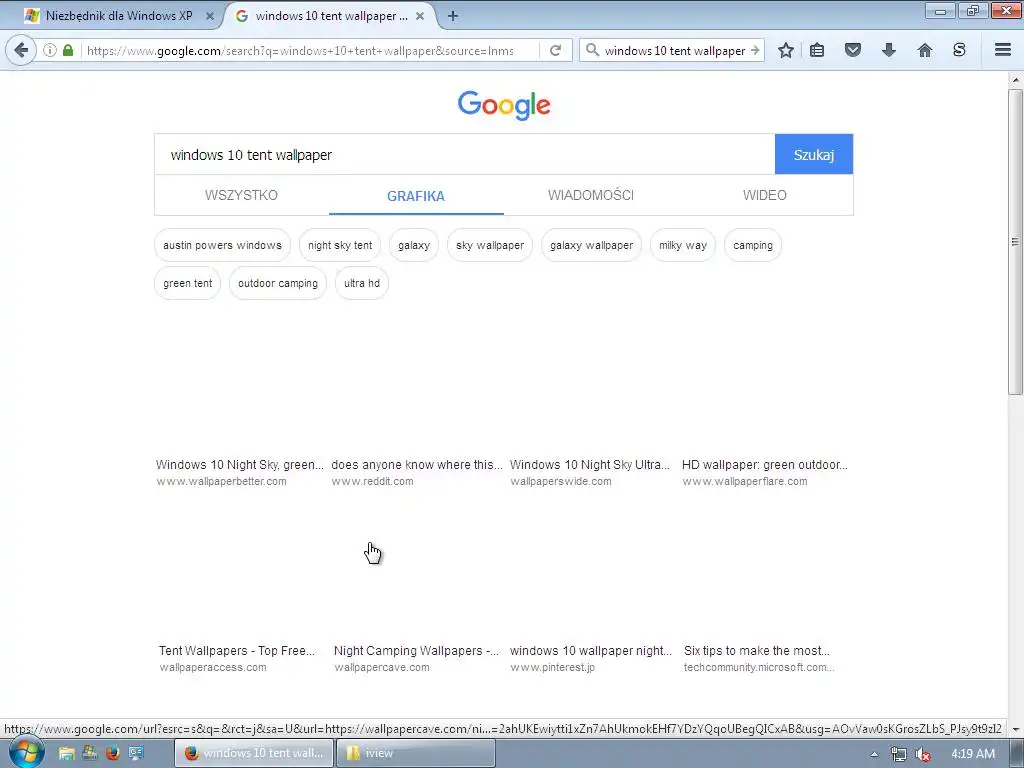Image resolution: width=1024 pixels, height=768 pixels.
Task: Show bookmarks list icon
Action: (x=817, y=50)
